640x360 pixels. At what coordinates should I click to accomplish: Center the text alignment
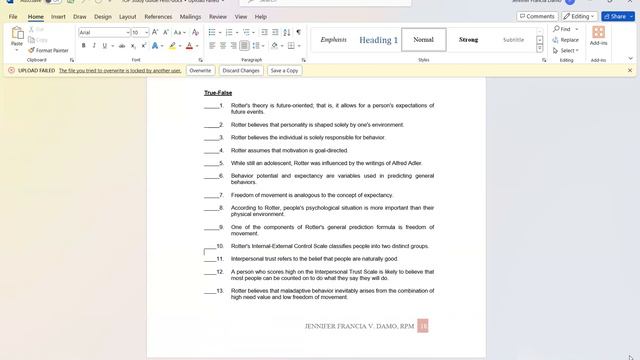[223, 46]
